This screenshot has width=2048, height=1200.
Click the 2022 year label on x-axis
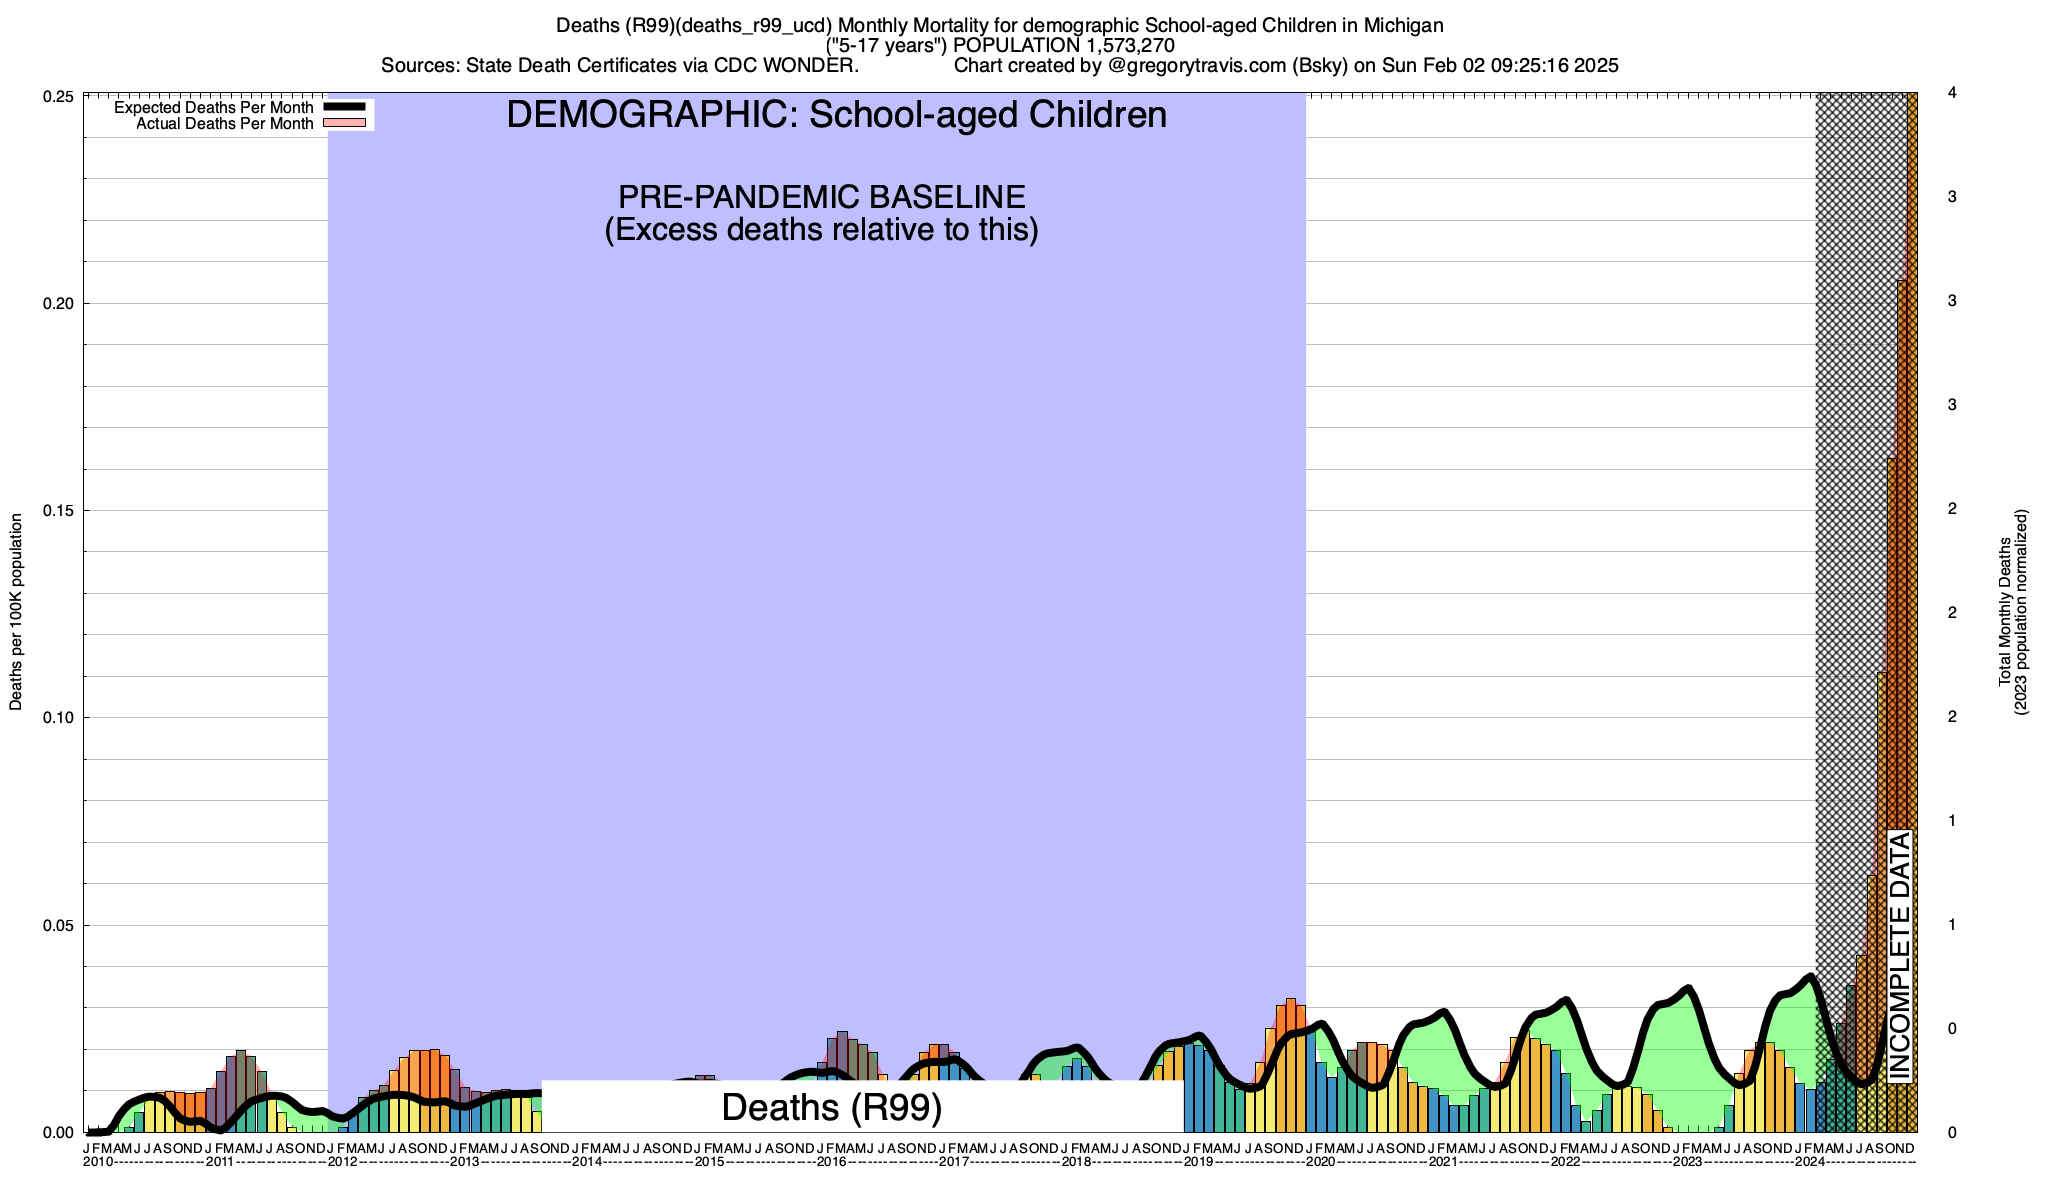point(1565,1162)
